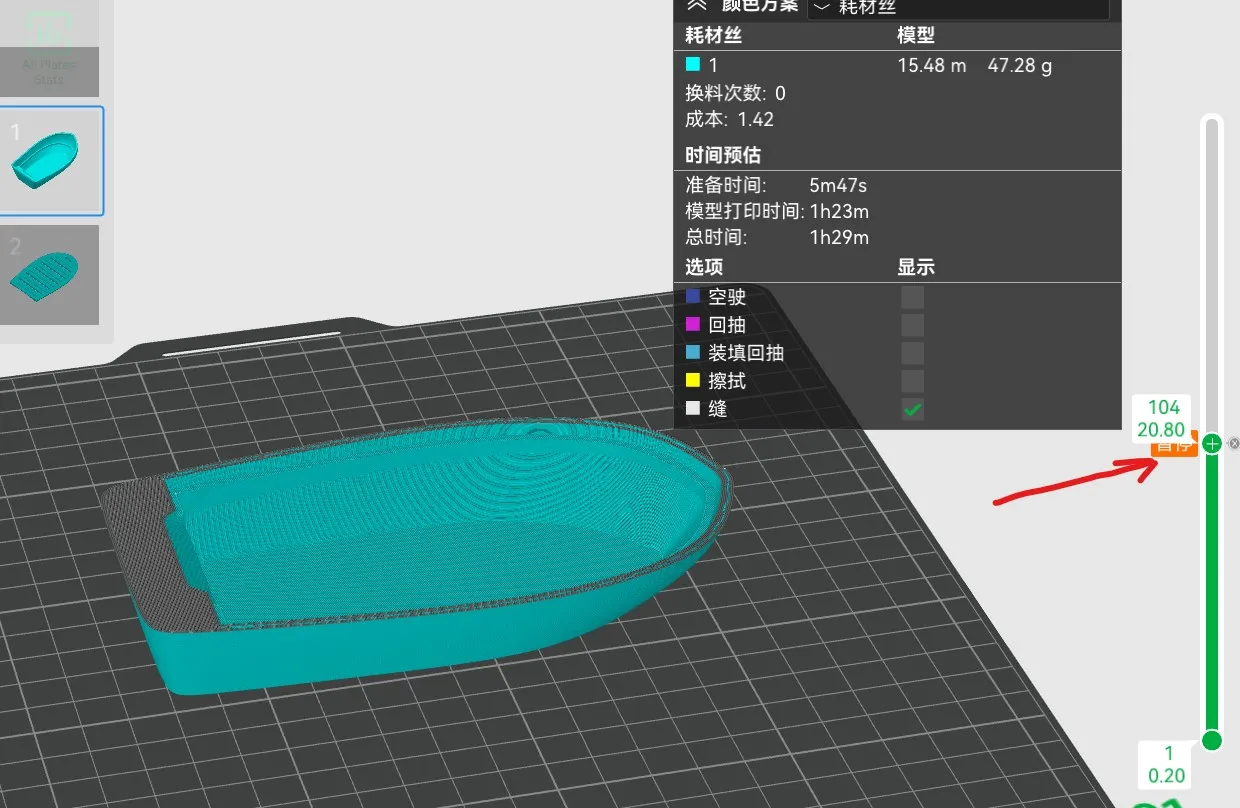
Task: Click the lower green handle of layer slider
Action: click(1212, 740)
